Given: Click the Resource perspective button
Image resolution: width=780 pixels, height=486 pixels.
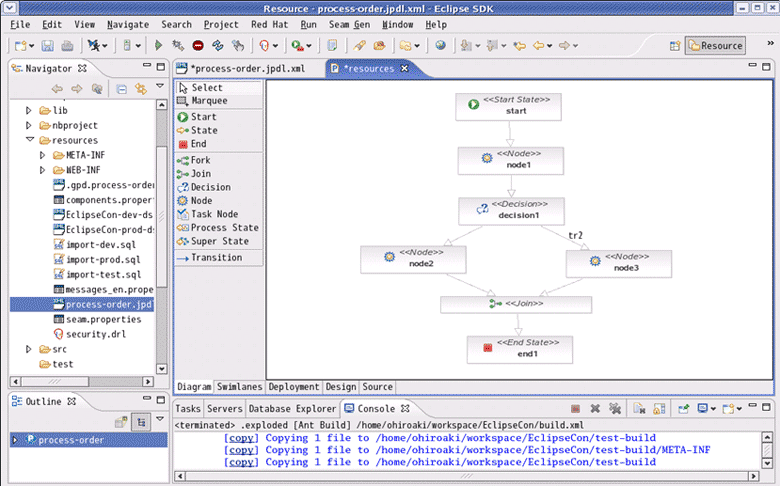Looking at the screenshot, I should click(715, 46).
